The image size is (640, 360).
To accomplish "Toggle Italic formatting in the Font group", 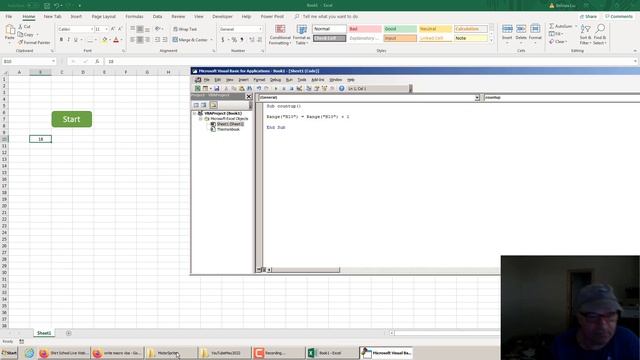I will (x=68, y=40).
